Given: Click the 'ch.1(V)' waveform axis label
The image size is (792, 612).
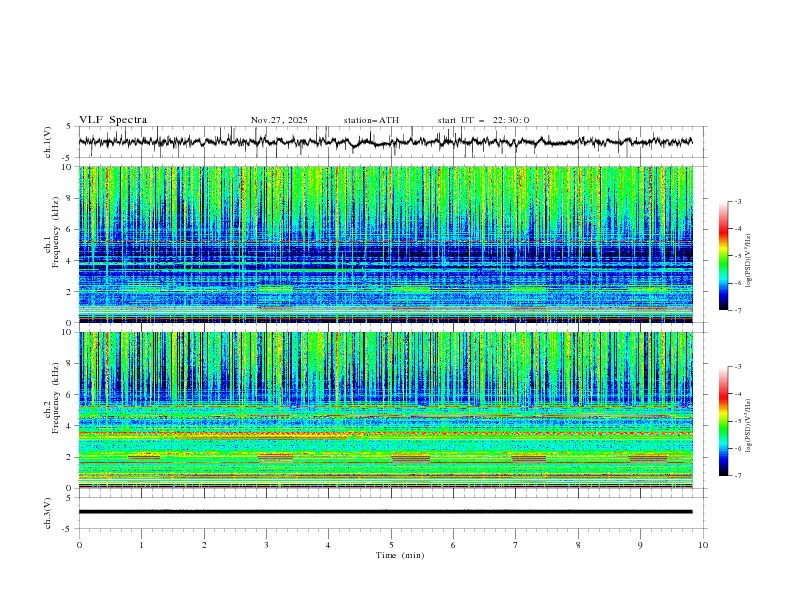Looking at the screenshot, I should (48, 142).
